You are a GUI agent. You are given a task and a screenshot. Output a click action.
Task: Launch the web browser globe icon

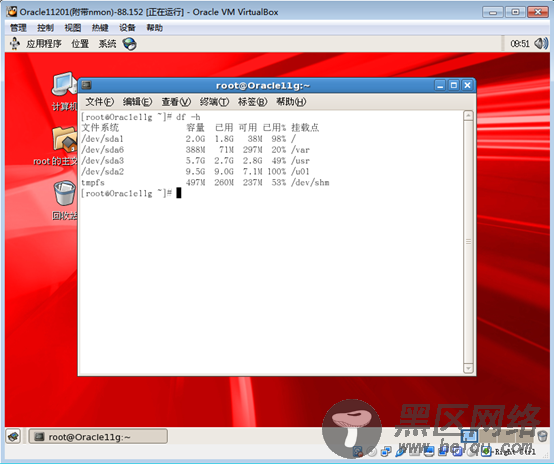[x=129, y=44]
